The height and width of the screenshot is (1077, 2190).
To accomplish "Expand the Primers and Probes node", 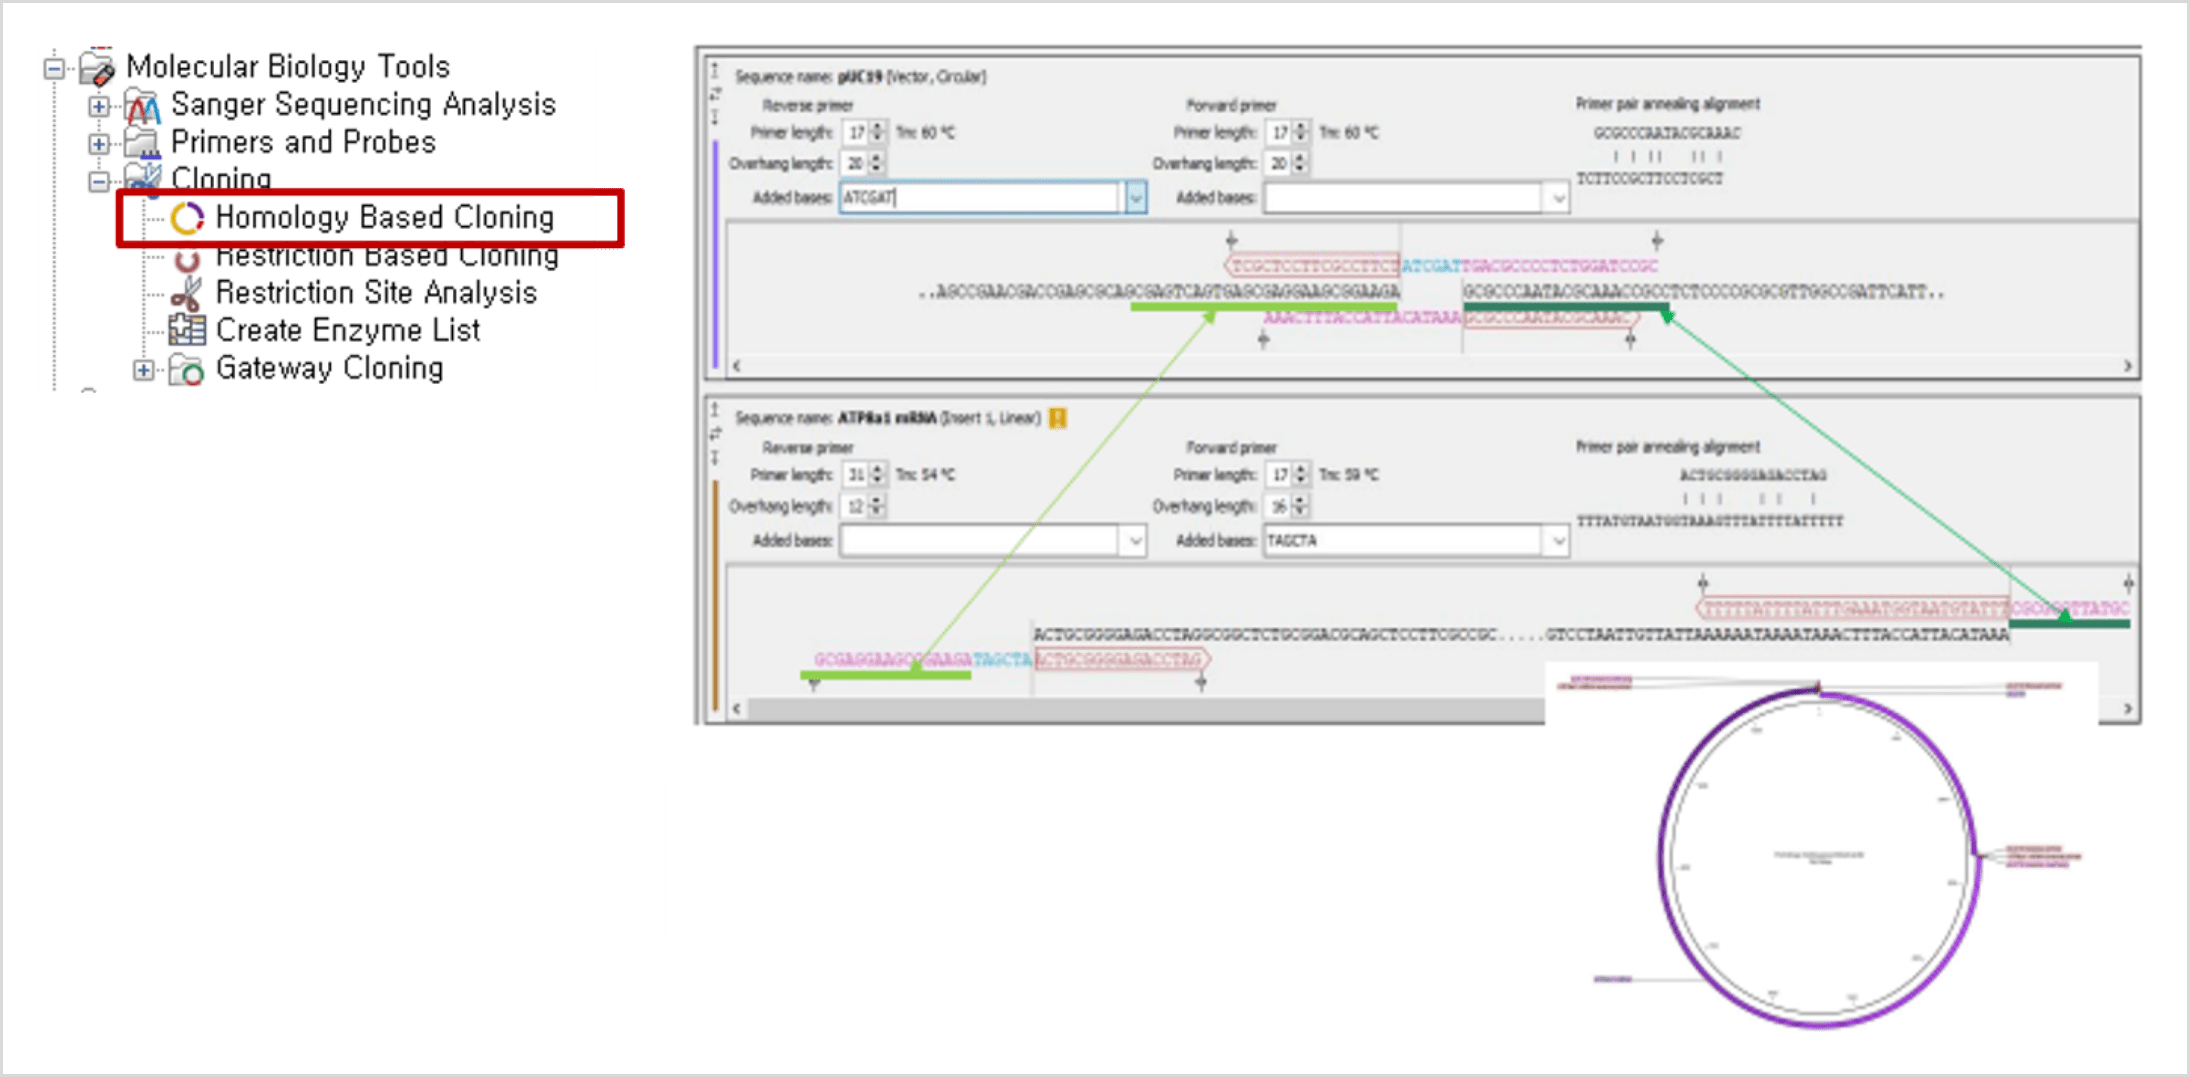I will click(98, 144).
